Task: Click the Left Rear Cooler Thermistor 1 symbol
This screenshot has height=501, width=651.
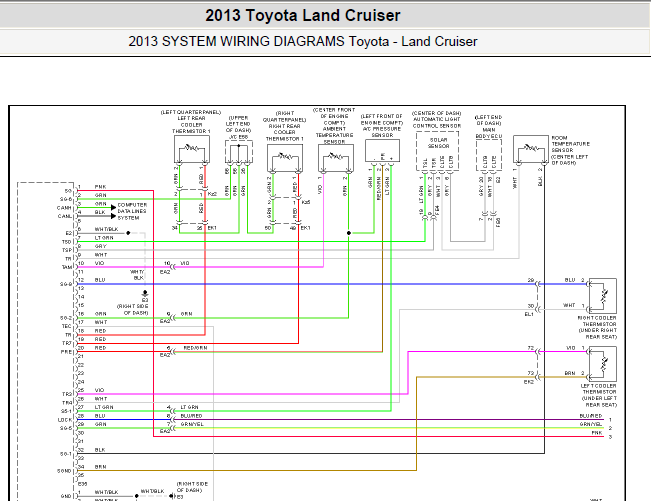Action: point(190,152)
